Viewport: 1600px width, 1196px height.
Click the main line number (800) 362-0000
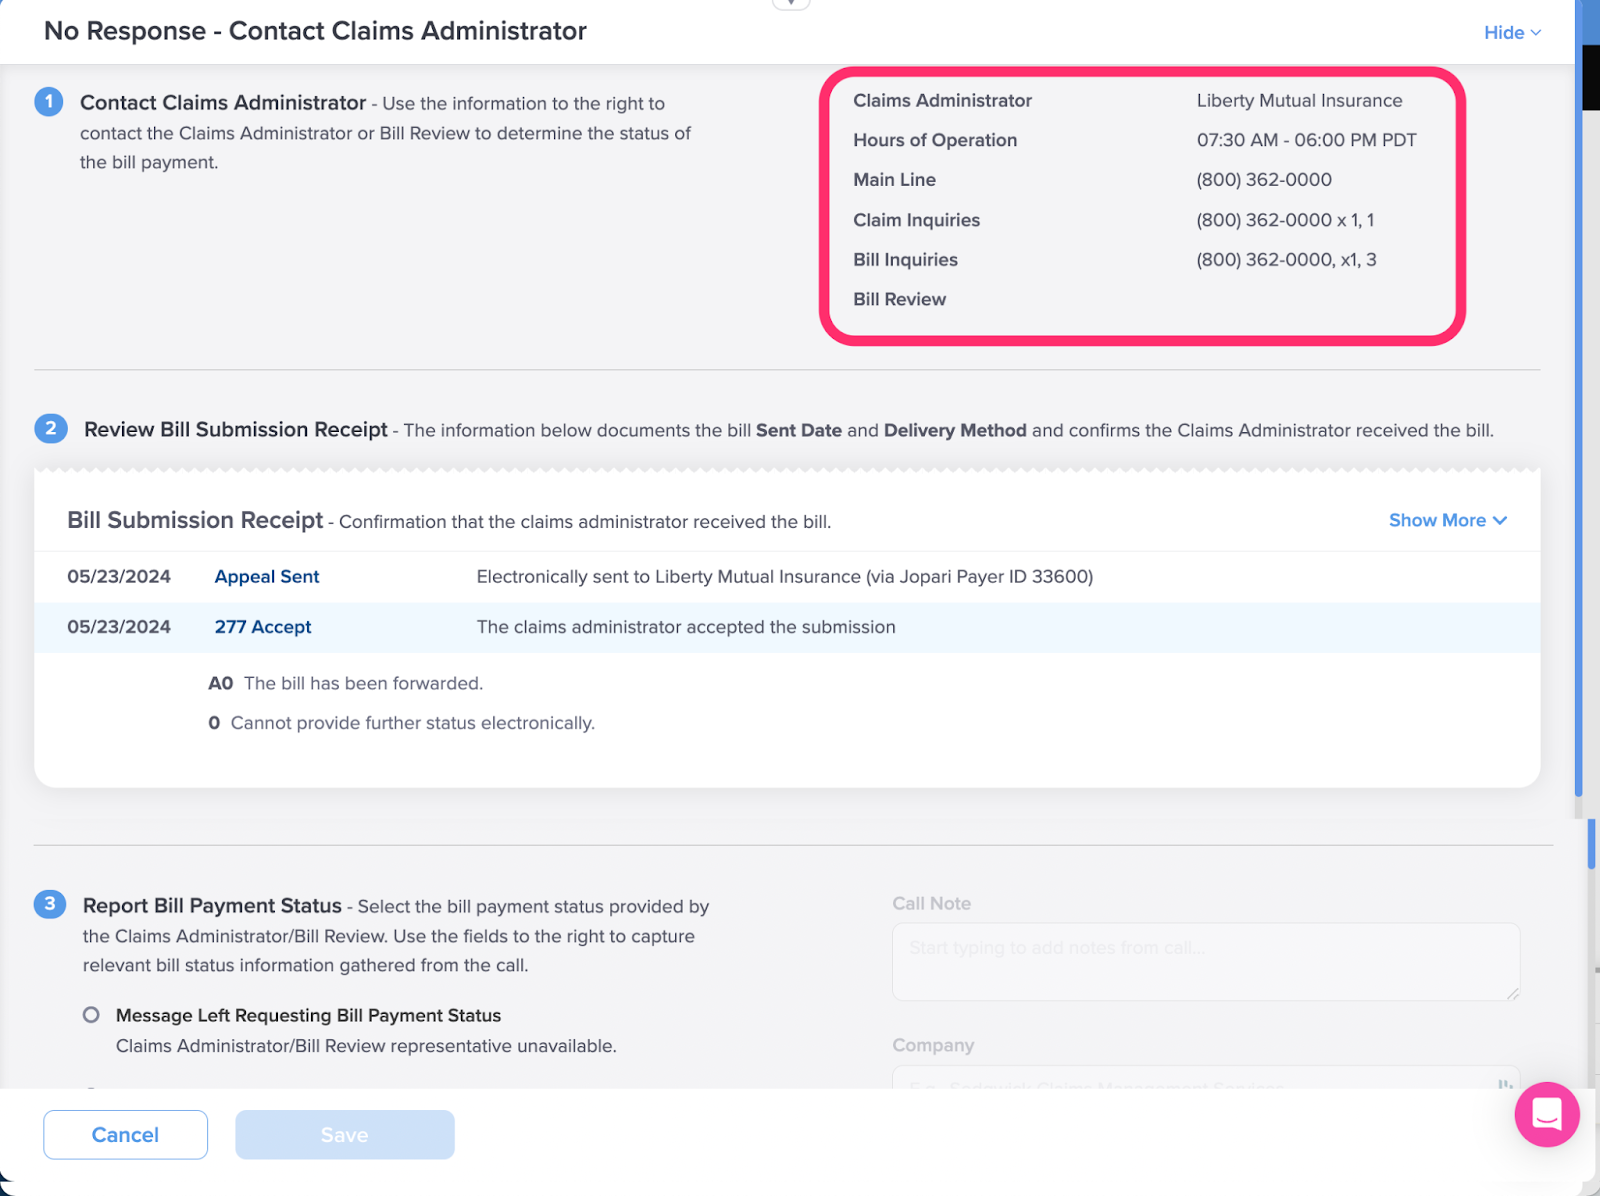coord(1264,180)
